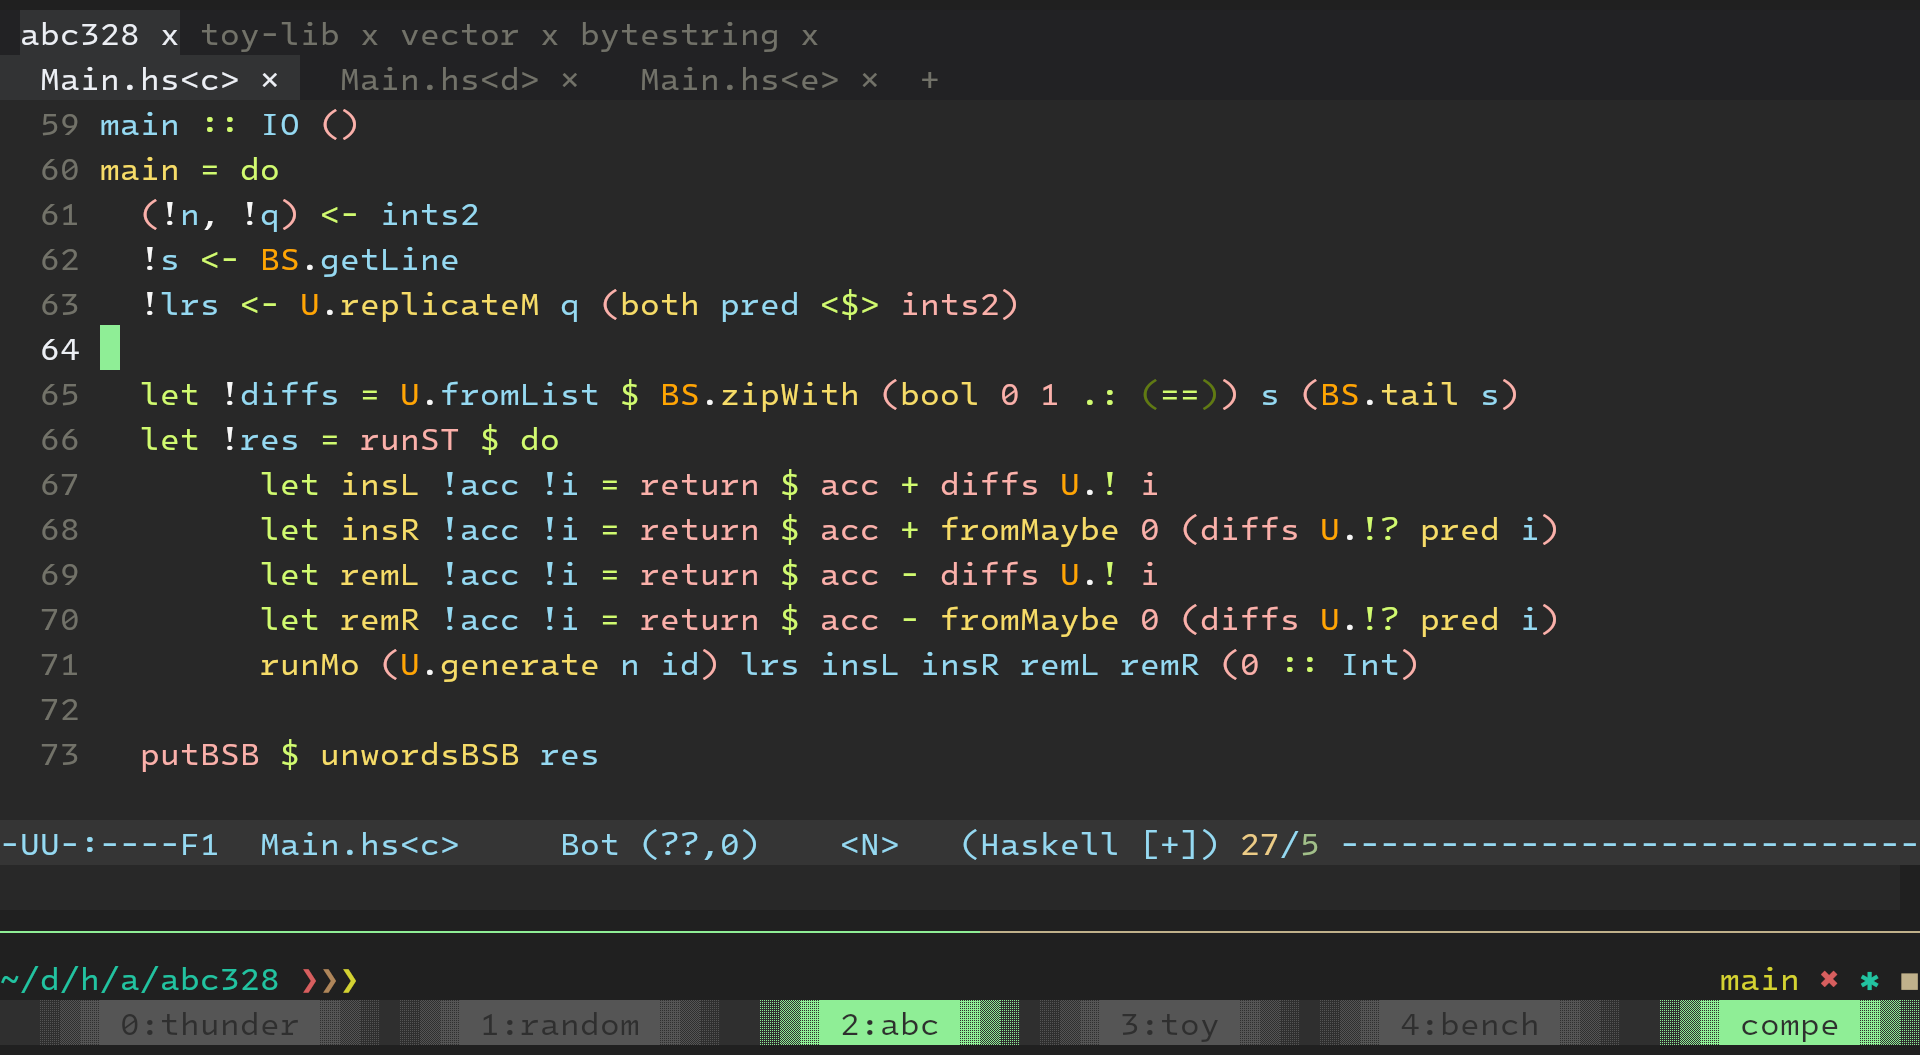Viewport: 1920px width, 1055px height.
Task: Click ints2 on line 61
Action: [x=430, y=215]
